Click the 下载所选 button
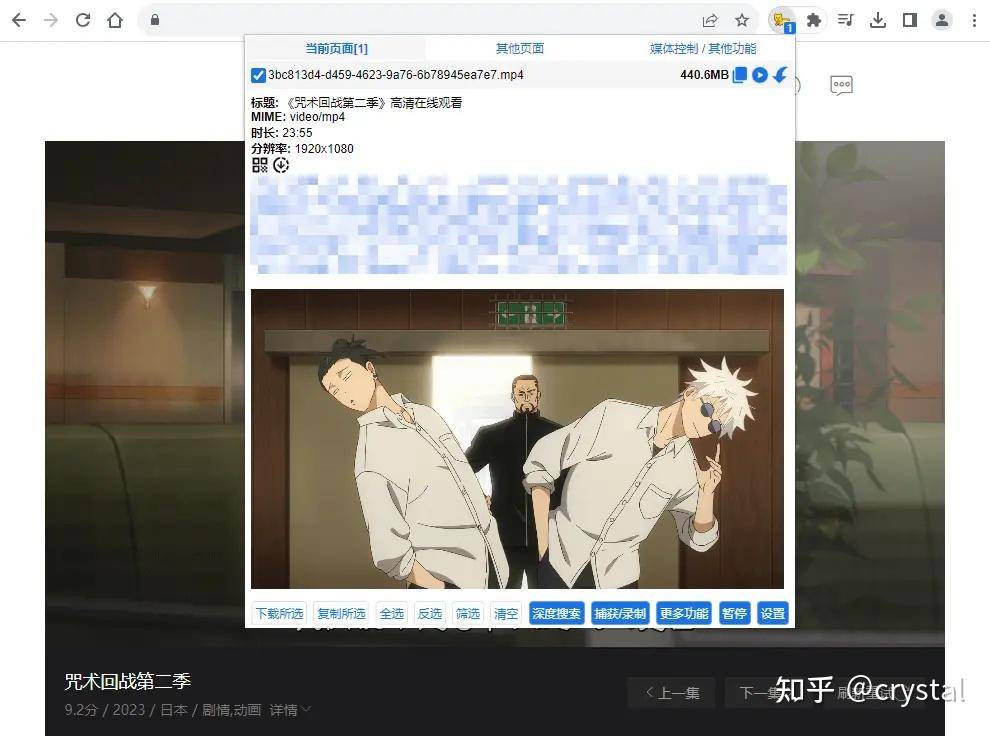 coord(279,614)
